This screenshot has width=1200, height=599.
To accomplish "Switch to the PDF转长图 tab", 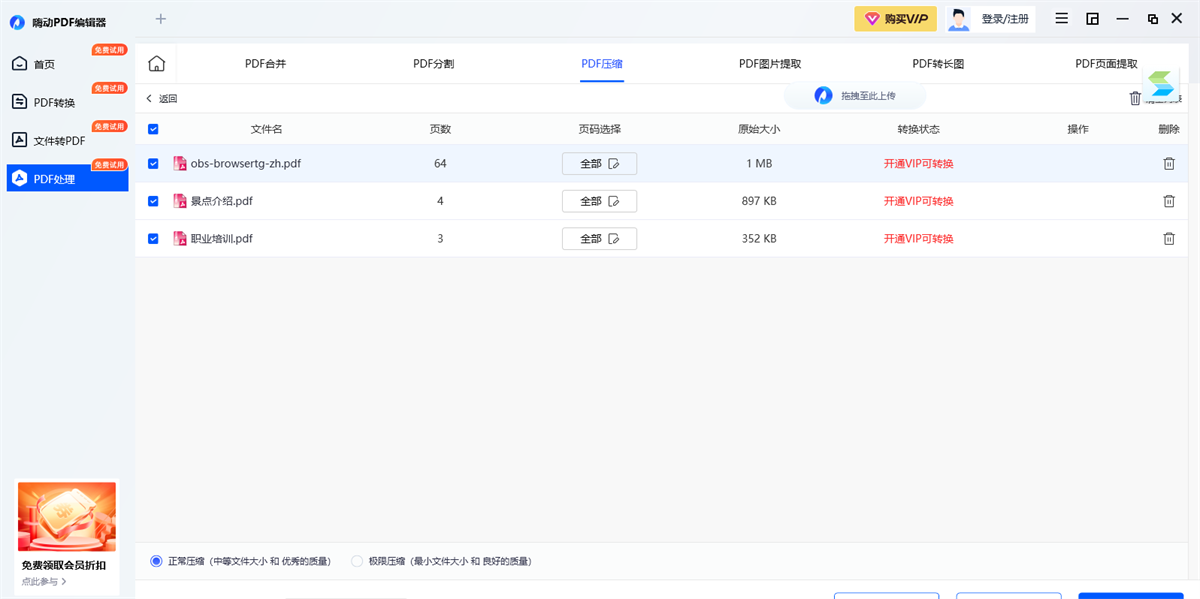I will point(938,64).
